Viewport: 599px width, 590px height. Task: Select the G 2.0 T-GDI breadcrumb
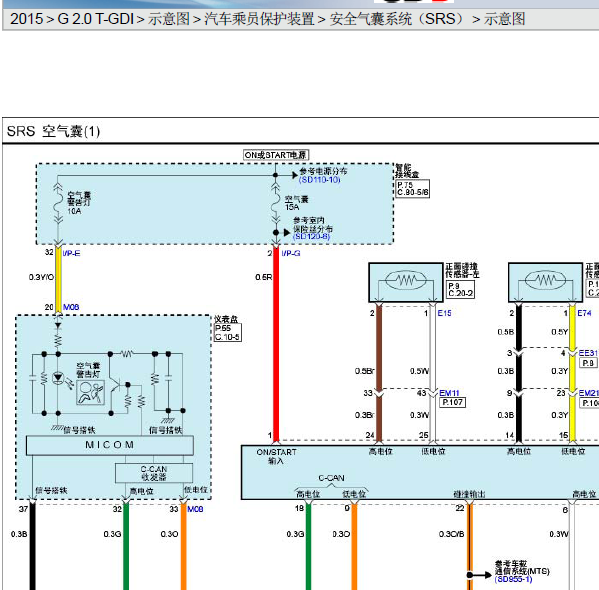click(96, 19)
